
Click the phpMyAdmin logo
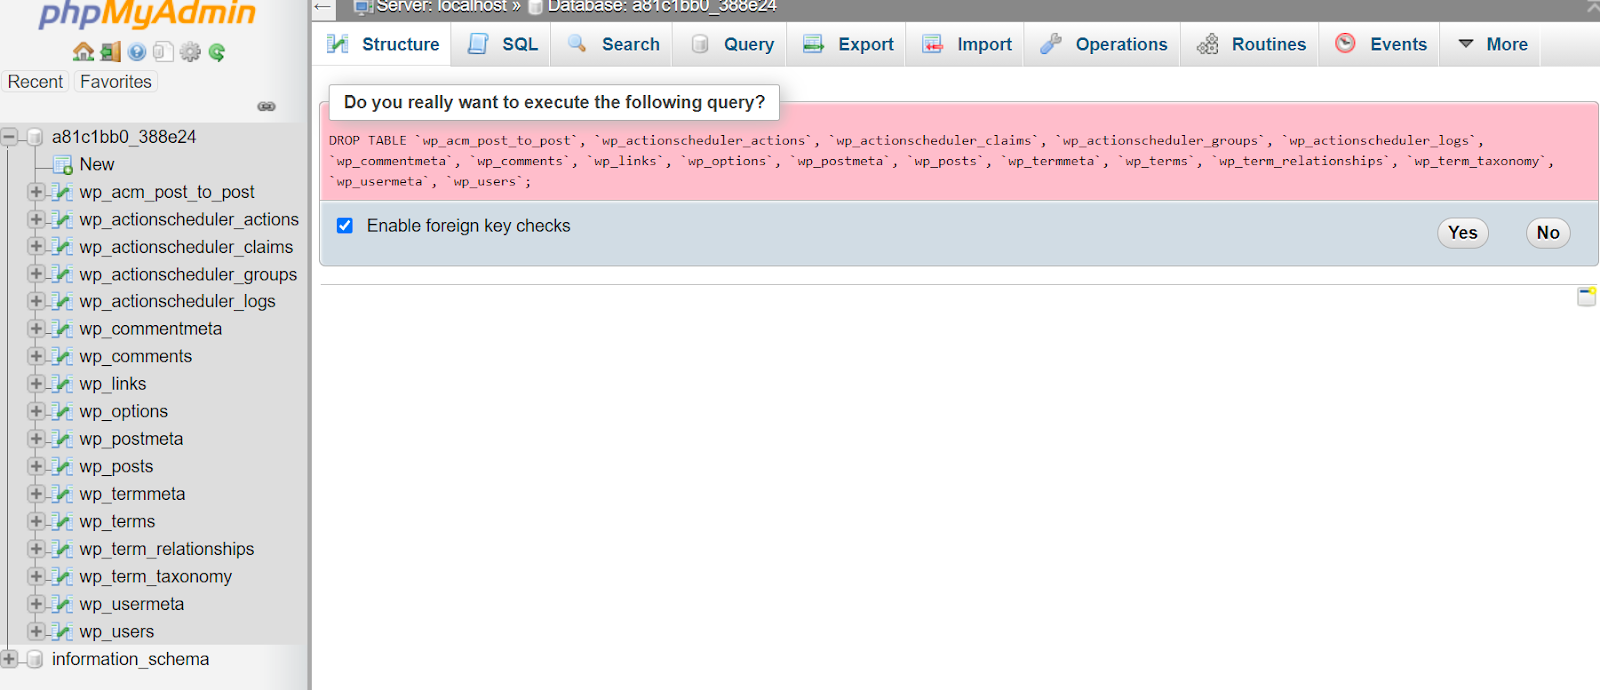pyautogui.click(x=147, y=13)
